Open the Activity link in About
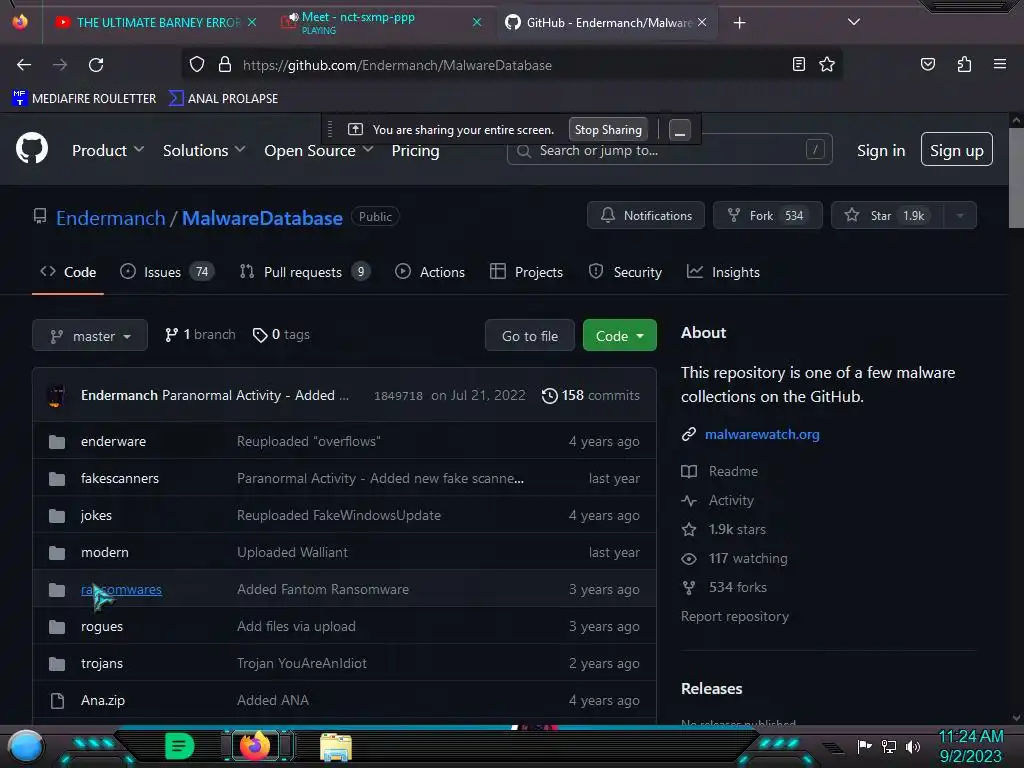1024x768 pixels. pos(718,501)
